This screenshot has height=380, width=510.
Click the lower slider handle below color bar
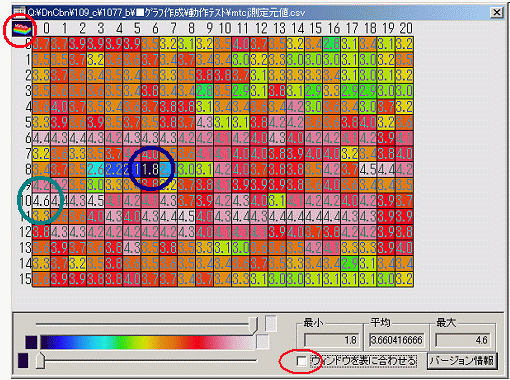tap(40, 361)
